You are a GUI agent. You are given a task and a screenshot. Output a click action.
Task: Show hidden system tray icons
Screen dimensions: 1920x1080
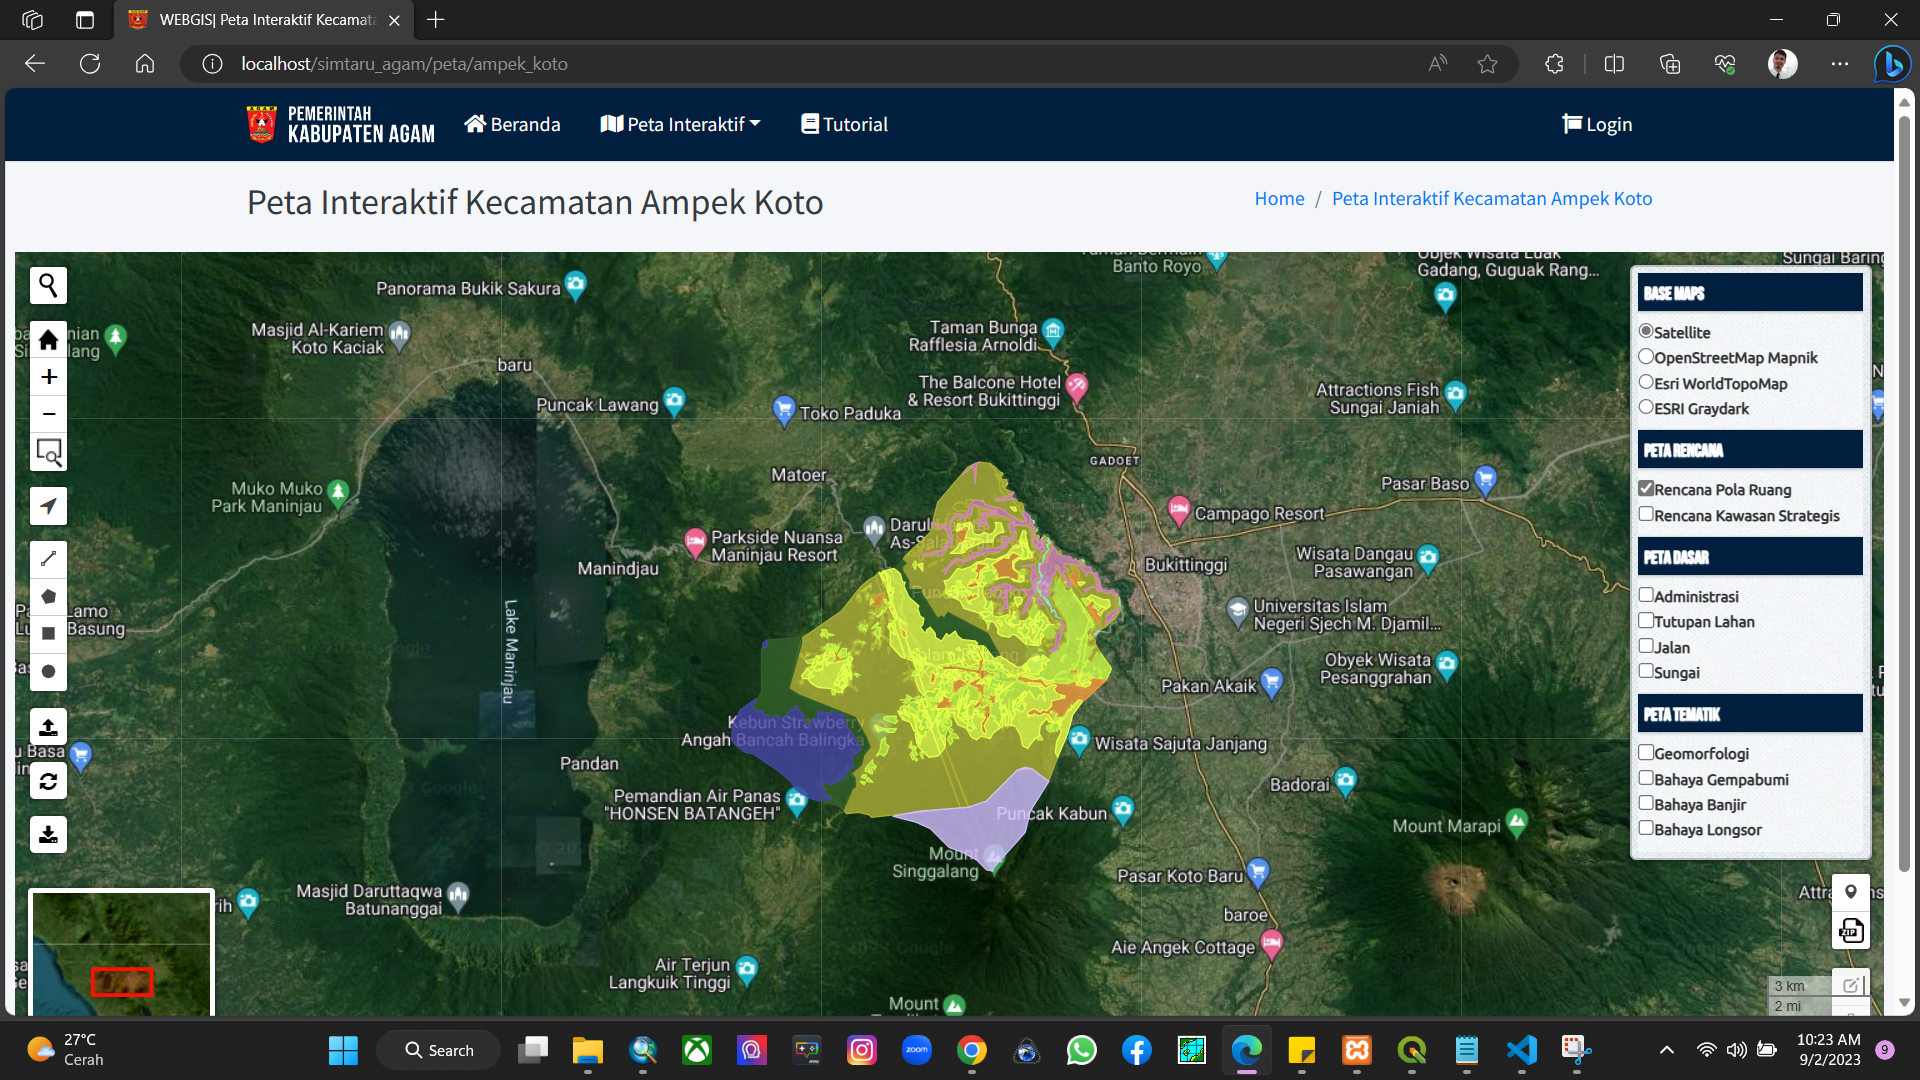coord(1666,1050)
